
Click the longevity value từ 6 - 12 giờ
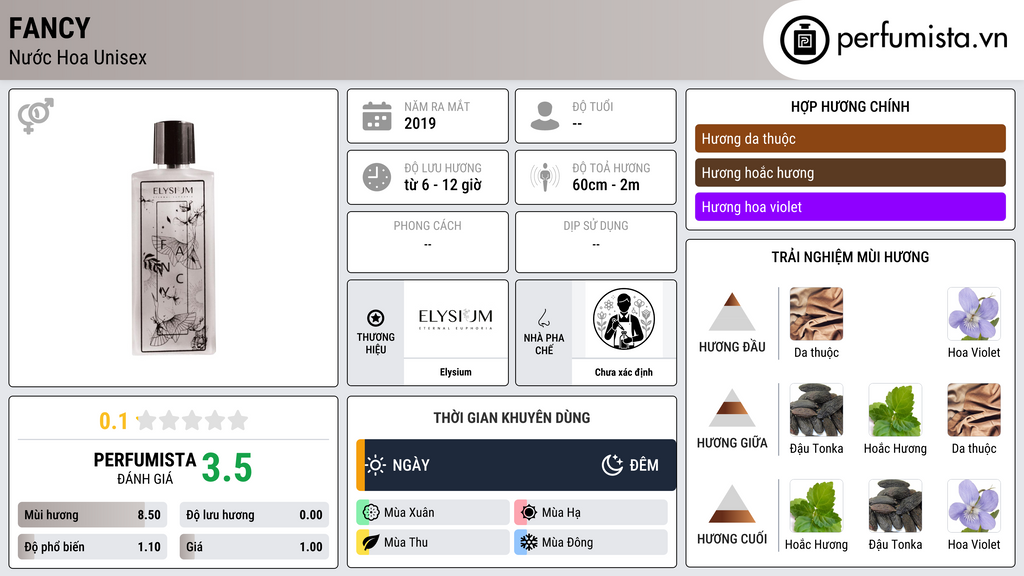pos(443,185)
